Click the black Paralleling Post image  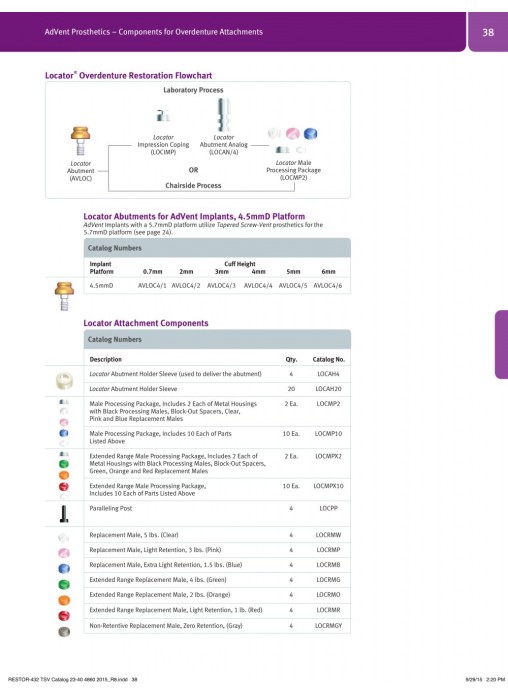pyautogui.click(x=64, y=514)
